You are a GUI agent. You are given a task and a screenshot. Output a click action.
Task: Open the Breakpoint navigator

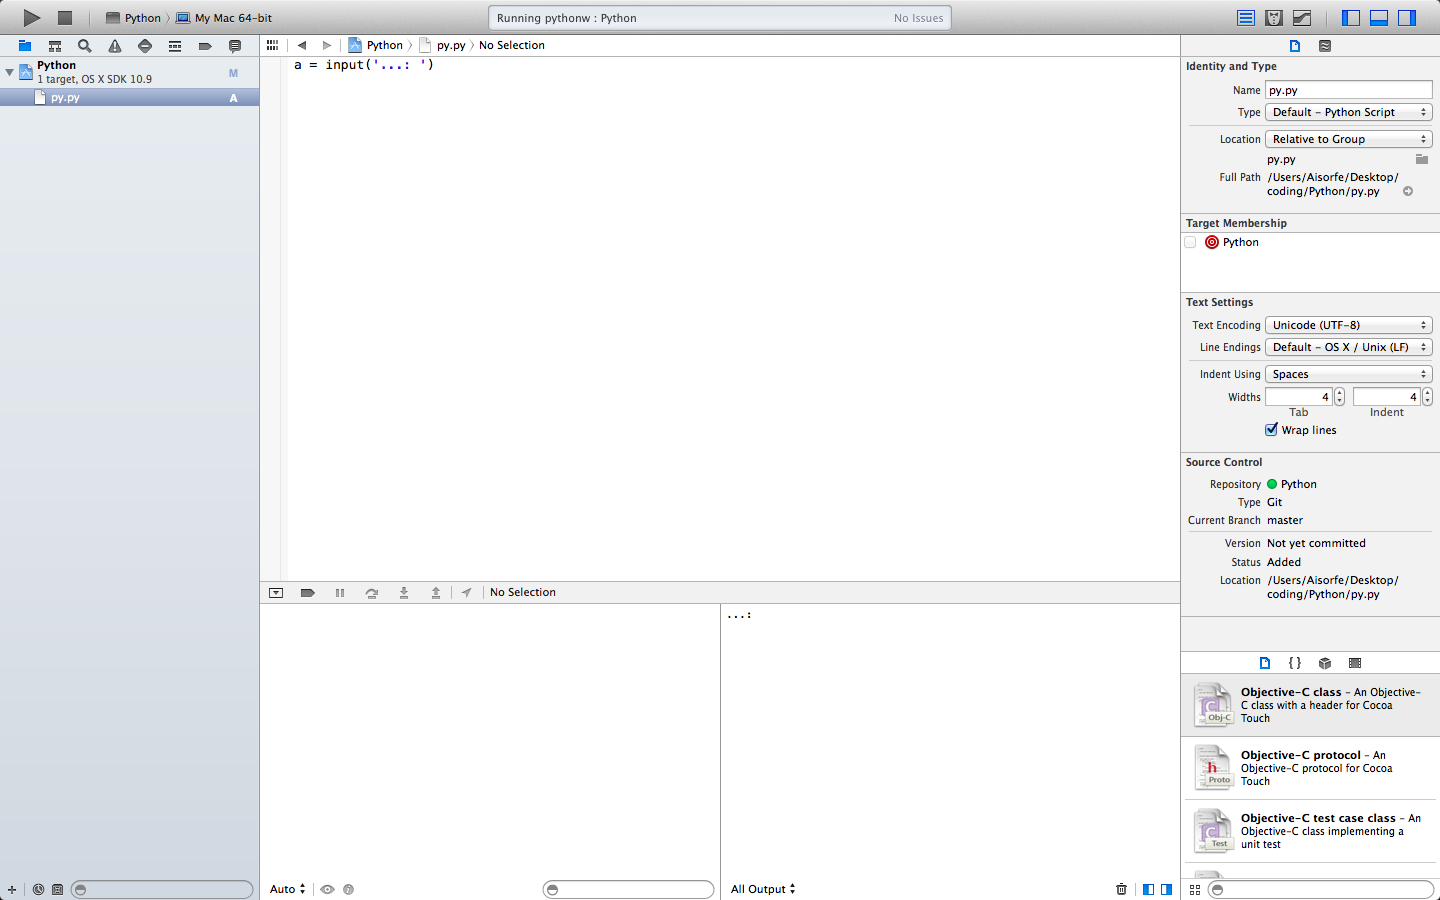205,46
